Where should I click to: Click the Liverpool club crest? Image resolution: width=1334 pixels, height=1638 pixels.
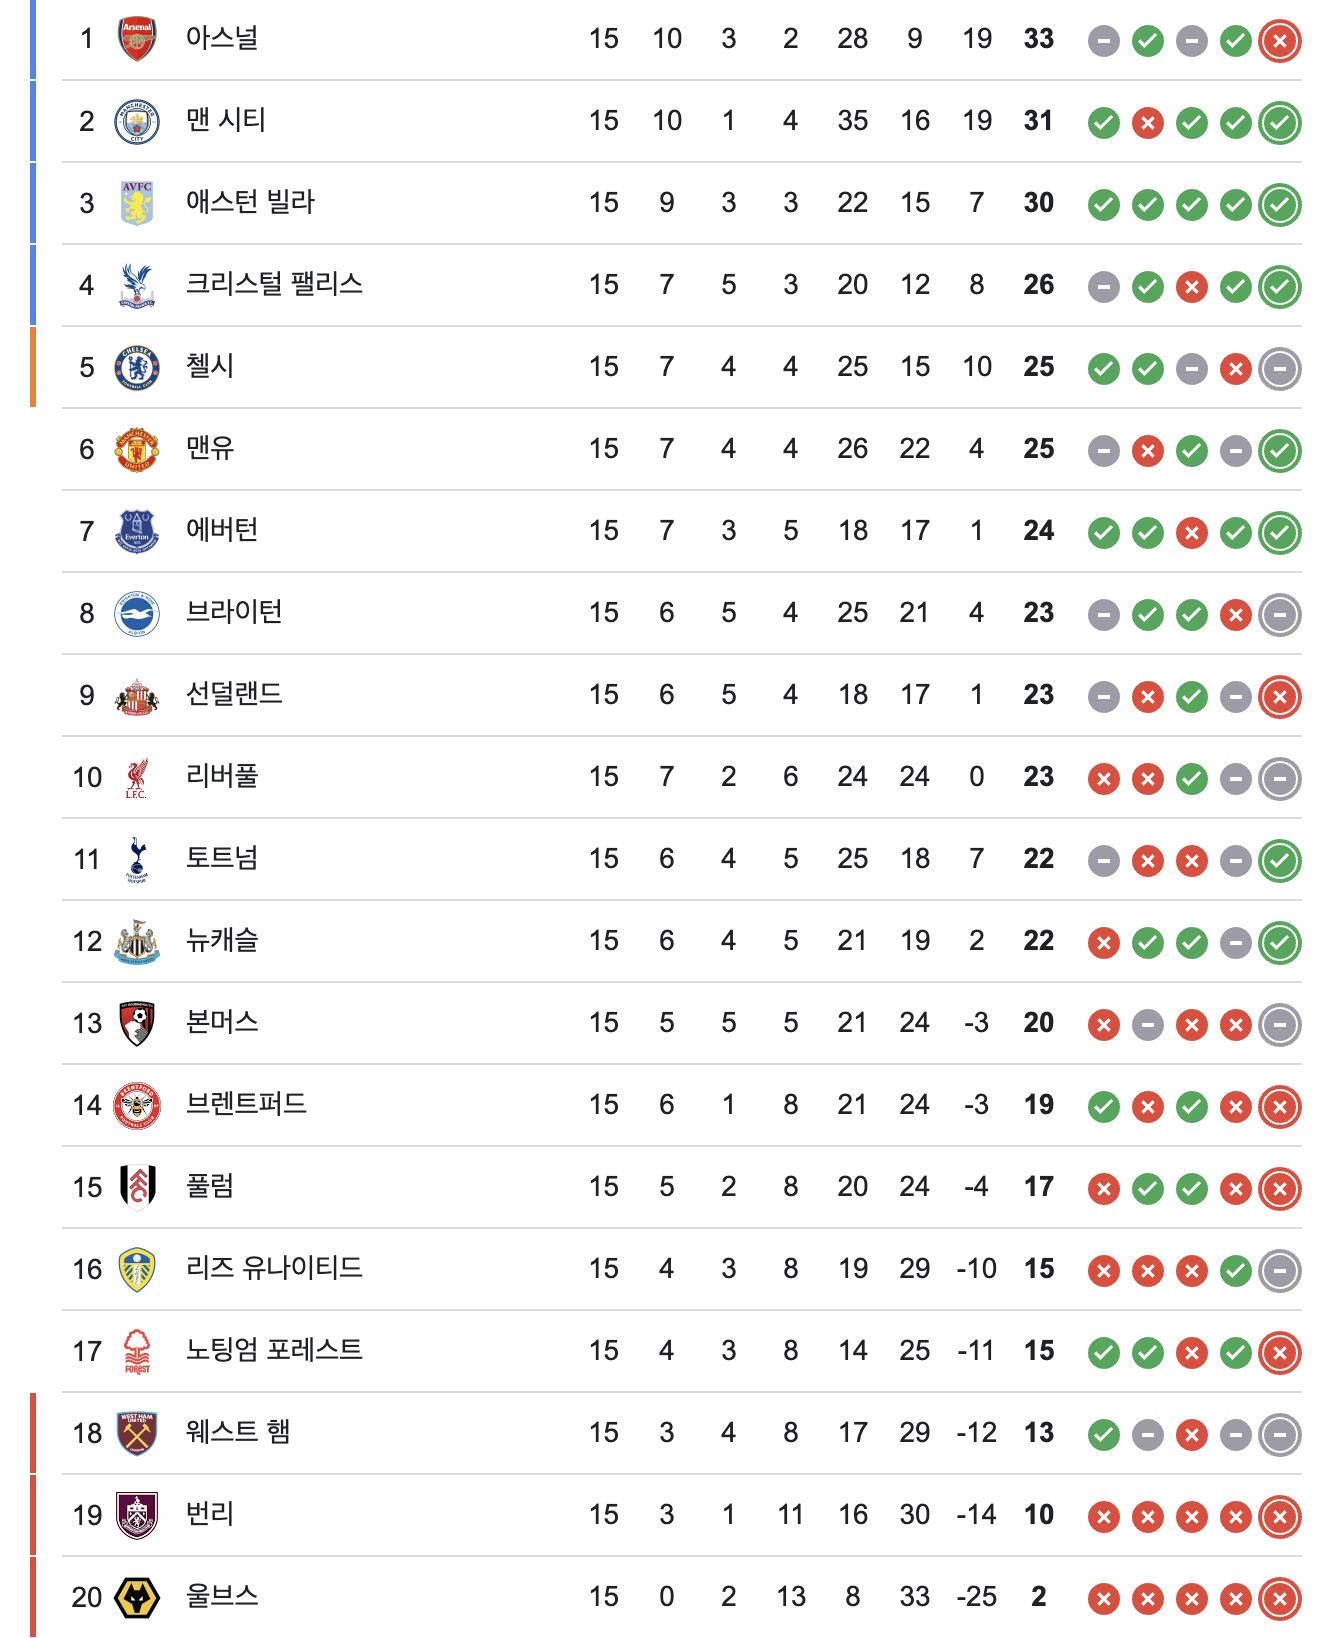pos(137,777)
